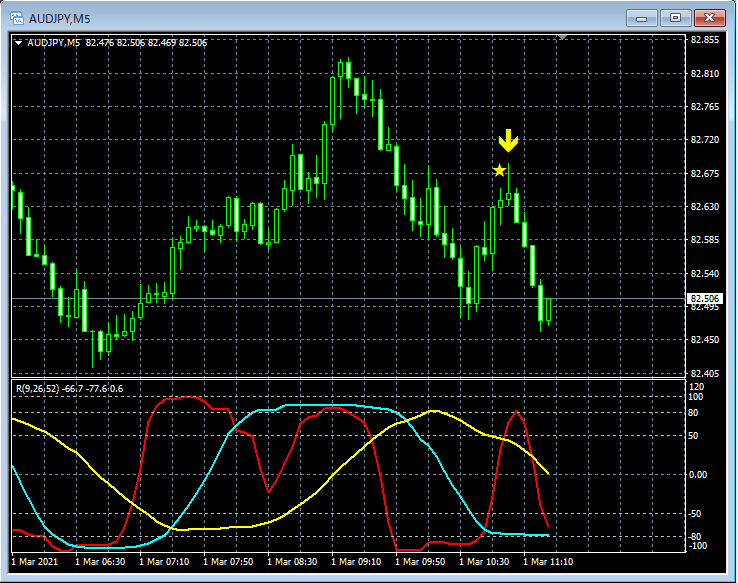Maximize the AUDJPY,M5 chart window
The width and height of the screenshot is (738, 583).
675,18
